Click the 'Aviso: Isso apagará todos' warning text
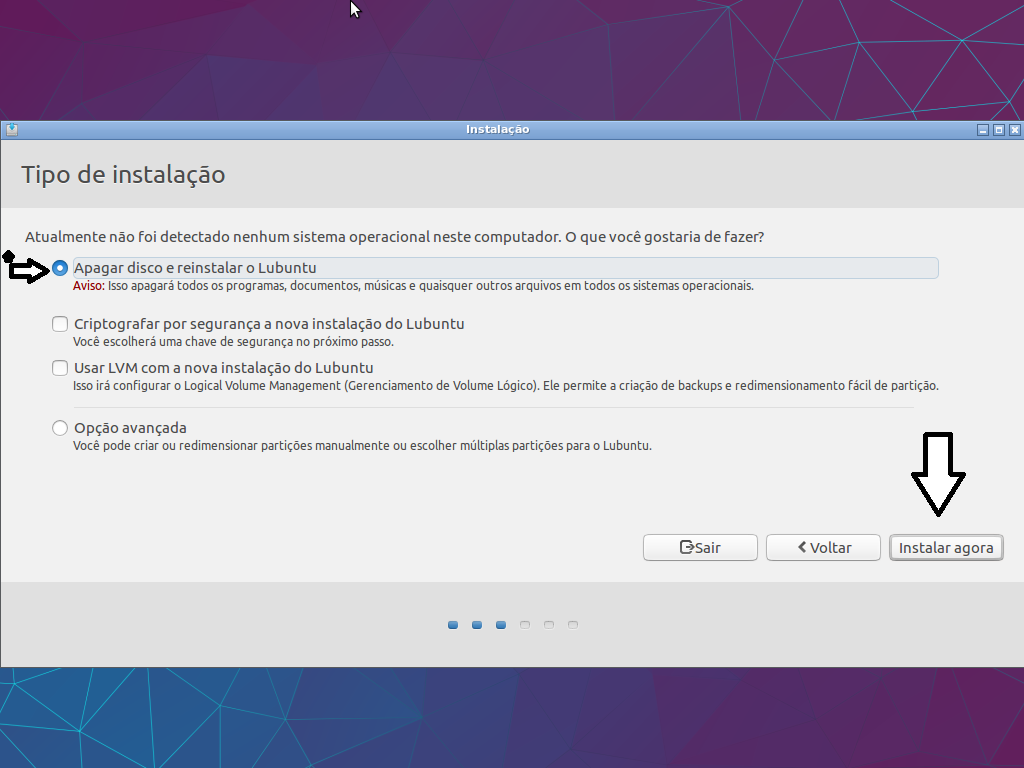Image resolution: width=1024 pixels, height=768 pixels. point(413,286)
